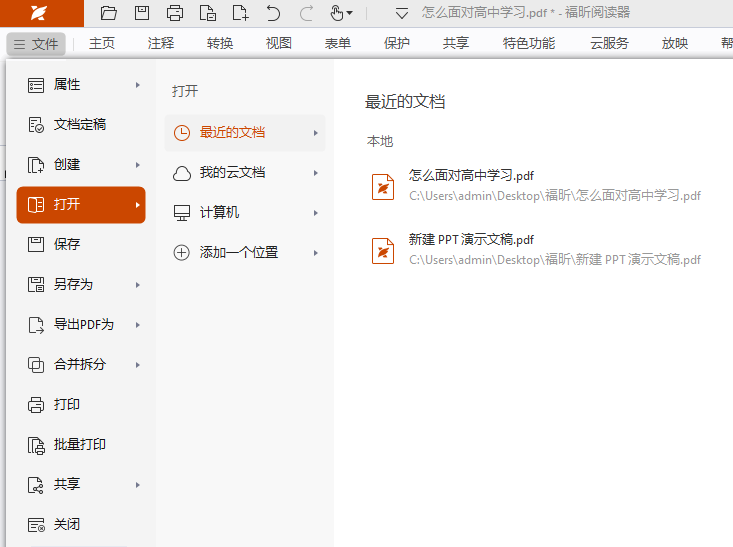Click the 合并拆分 icon

tap(36, 365)
